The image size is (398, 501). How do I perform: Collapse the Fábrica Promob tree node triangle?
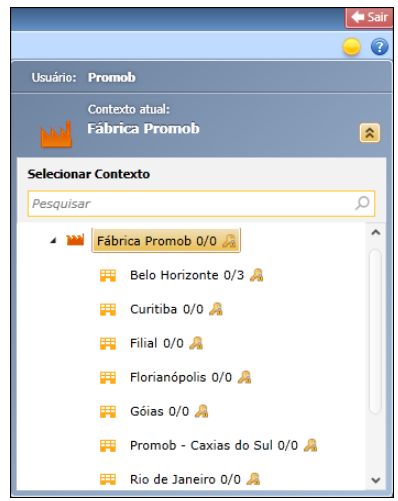pyautogui.click(x=53, y=240)
